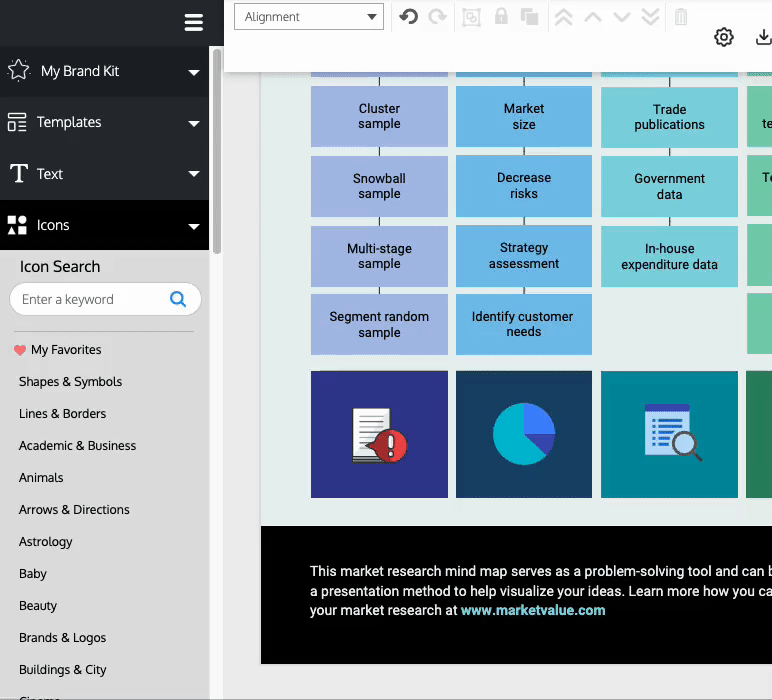This screenshot has height=700, width=772.
Task: Open Academic & Business category
Action: coord(77,445)
